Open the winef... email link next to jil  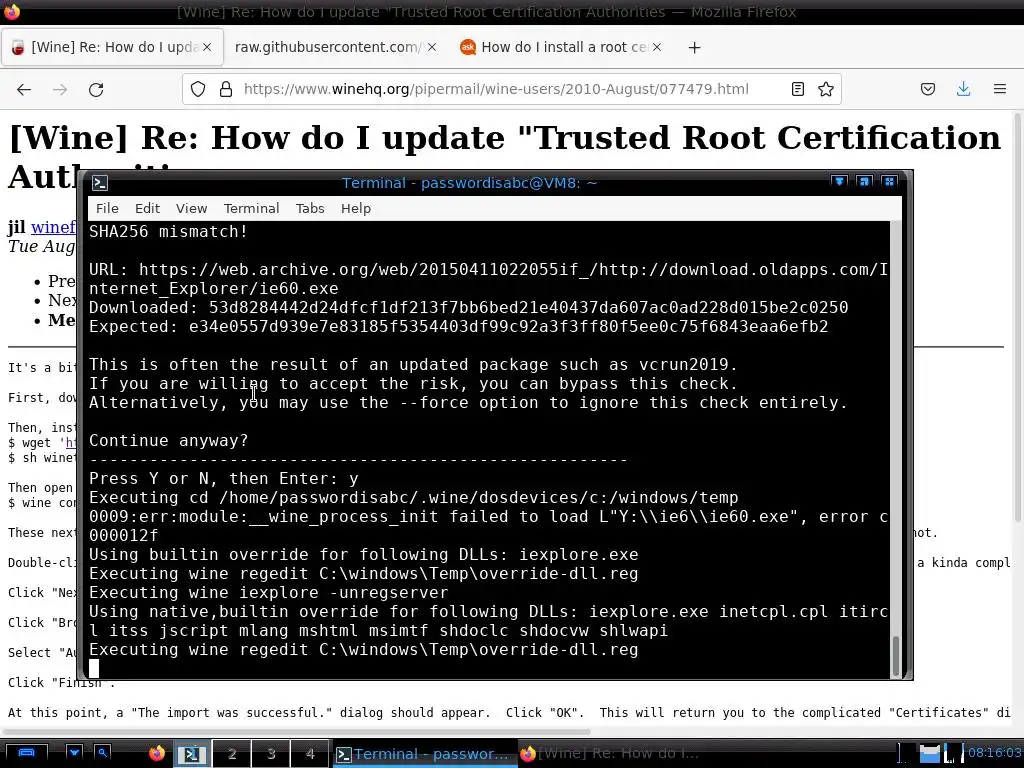tap(54, 227)
